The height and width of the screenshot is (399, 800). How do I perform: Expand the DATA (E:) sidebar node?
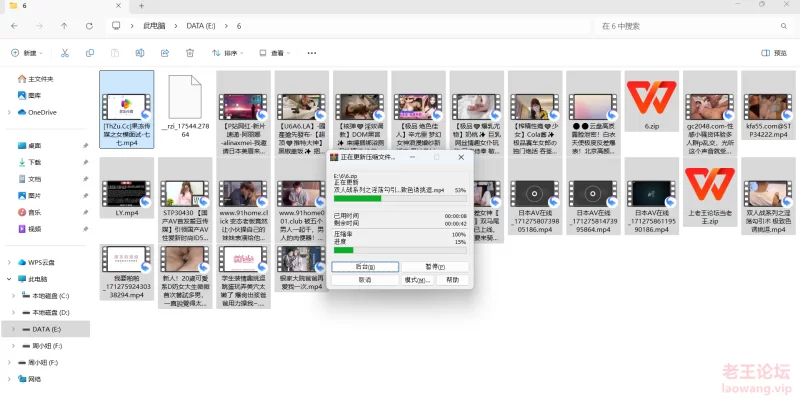pos(14,329)
